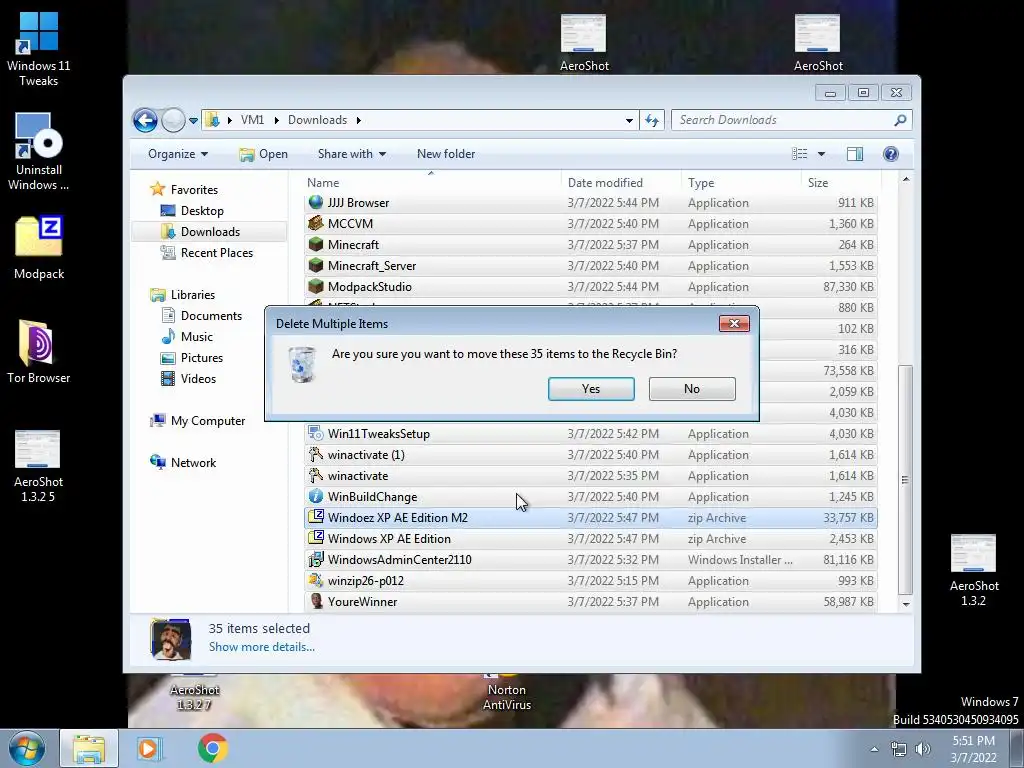Open recent locations dropdown beside nav arrows
The image size is (1024, 768).
coord(193,120)
